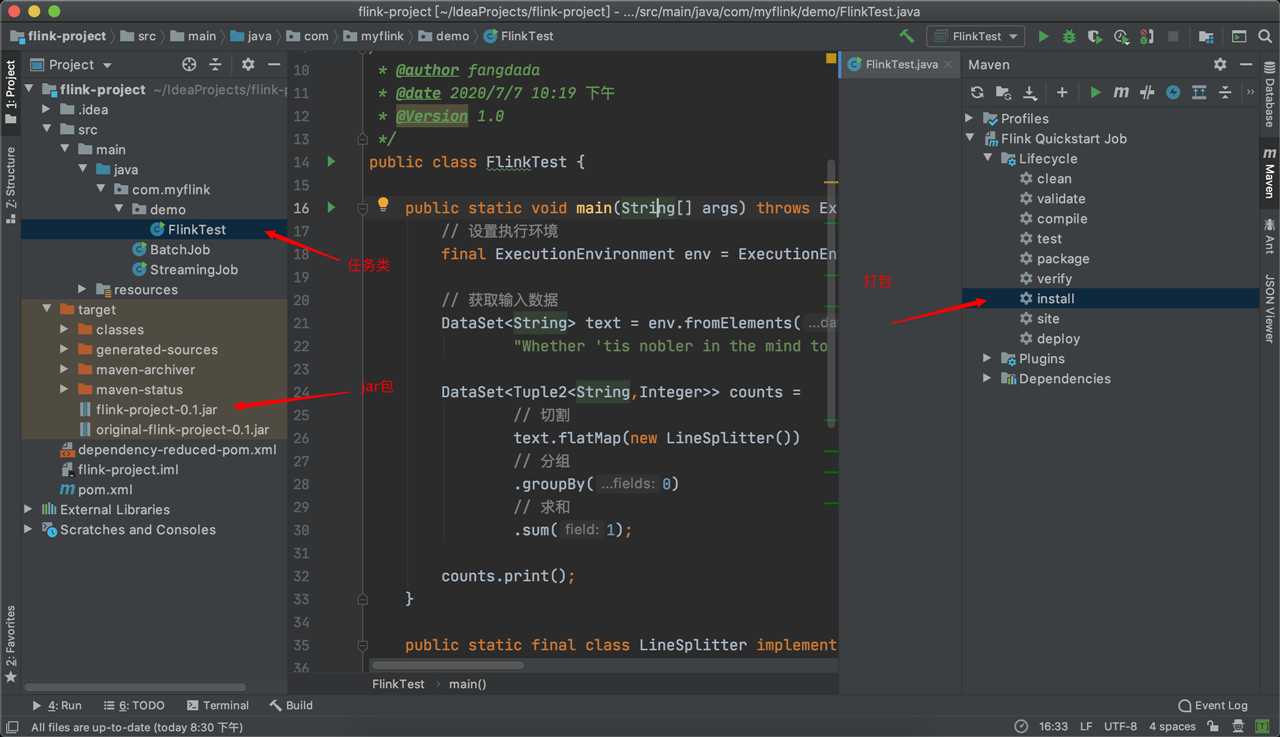Hide the Maven tool window
Screen dimensions: 1280x737
click(1245, 64)
